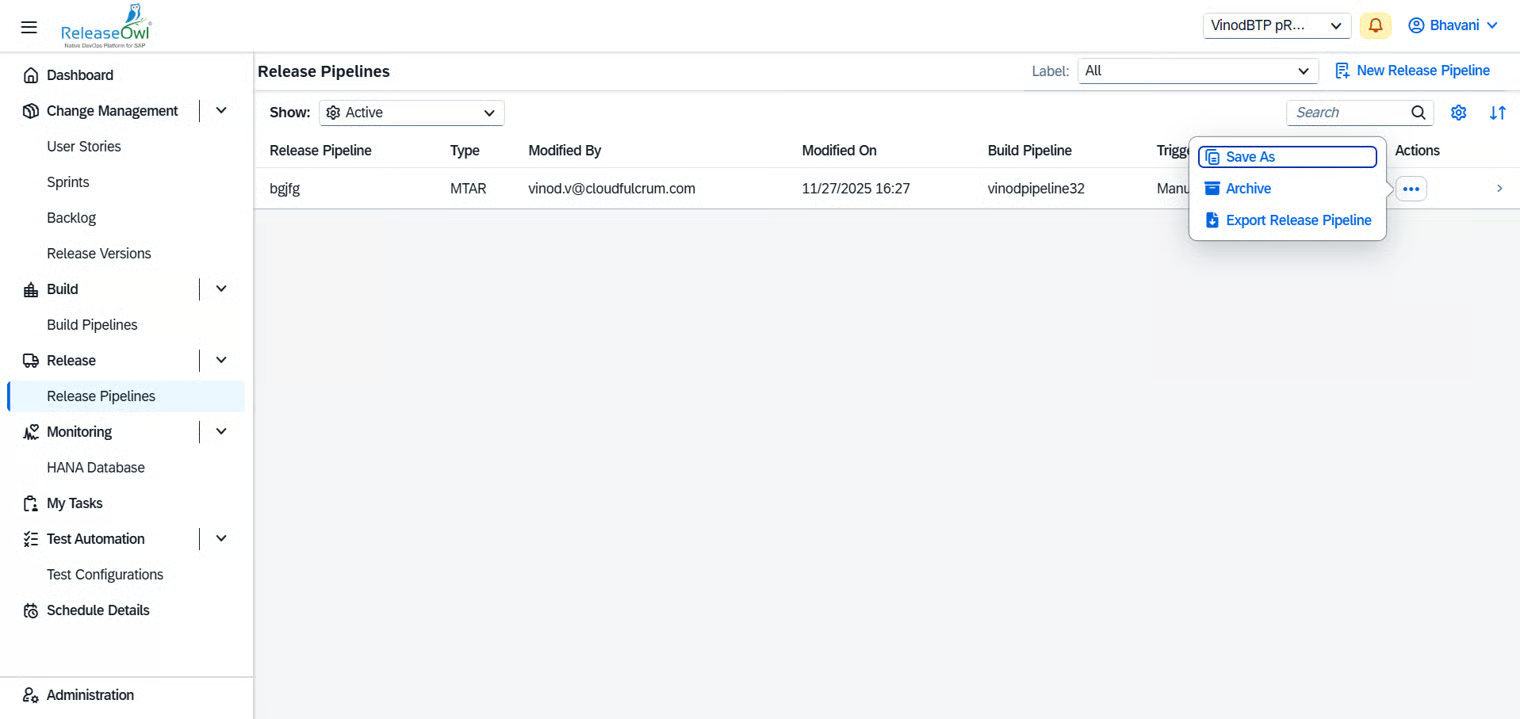Viewport: 1520px width, 719px height.
Task: Choose Archive in the actions menu
Action: coord(1247,189)
